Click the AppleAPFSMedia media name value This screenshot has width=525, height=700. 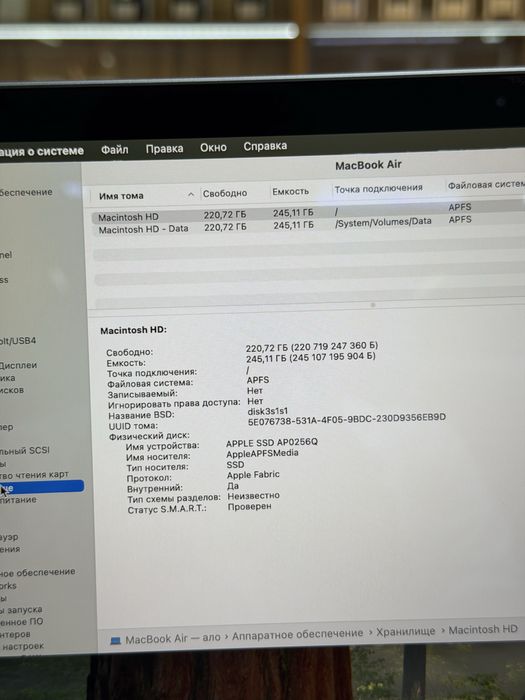pyautogui.click(x=262, y=454)
